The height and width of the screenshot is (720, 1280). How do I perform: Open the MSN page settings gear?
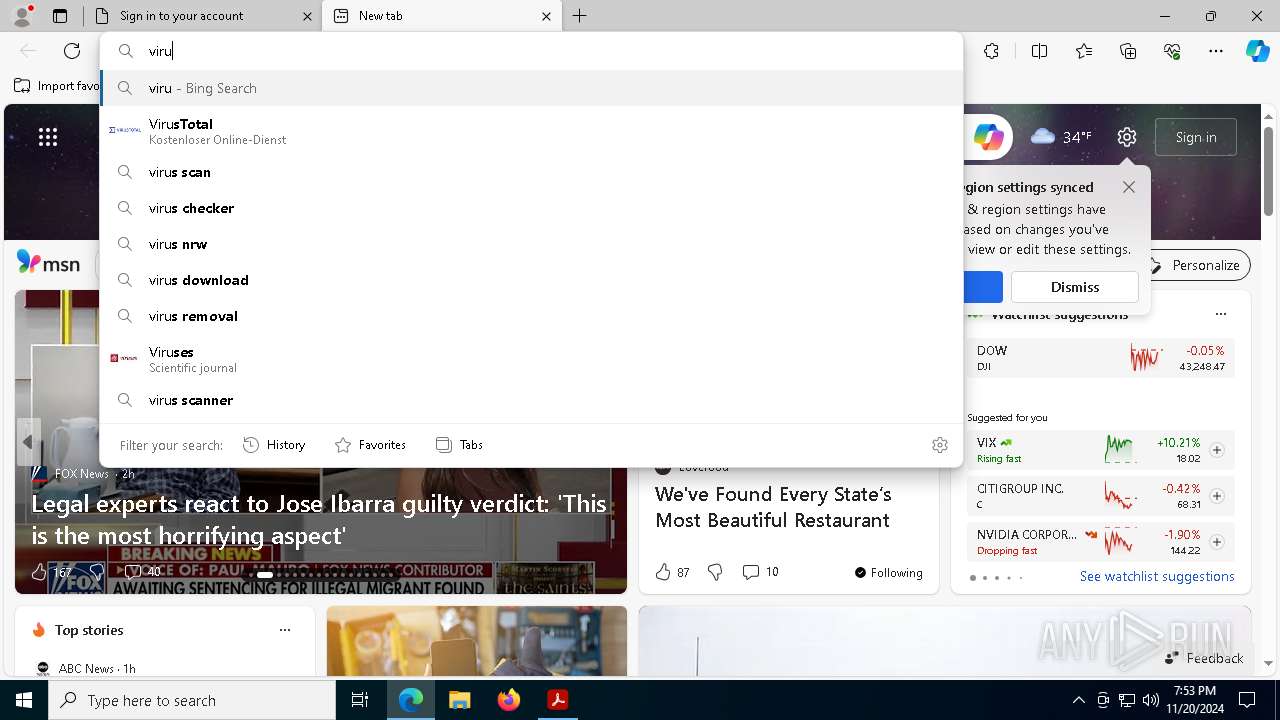point(1127,137)
